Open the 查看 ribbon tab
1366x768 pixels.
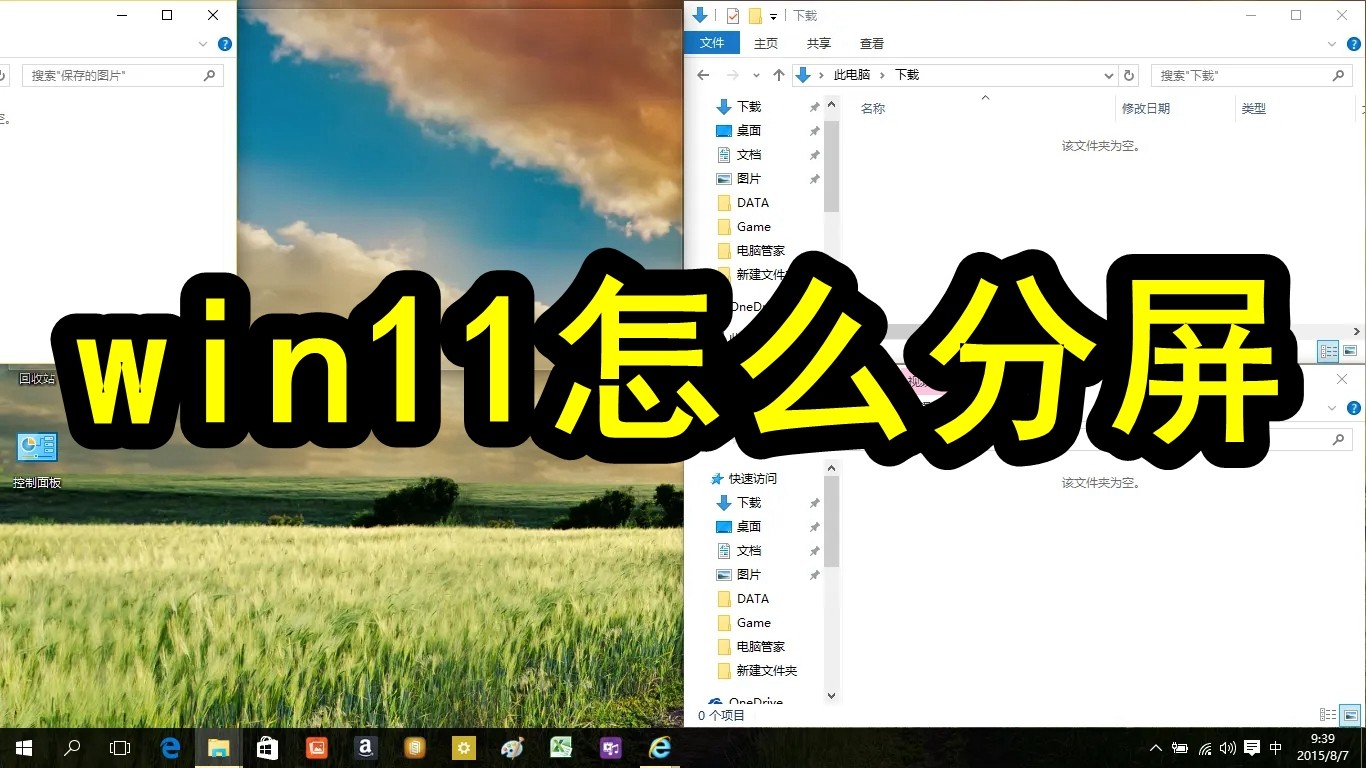[872, 44]
